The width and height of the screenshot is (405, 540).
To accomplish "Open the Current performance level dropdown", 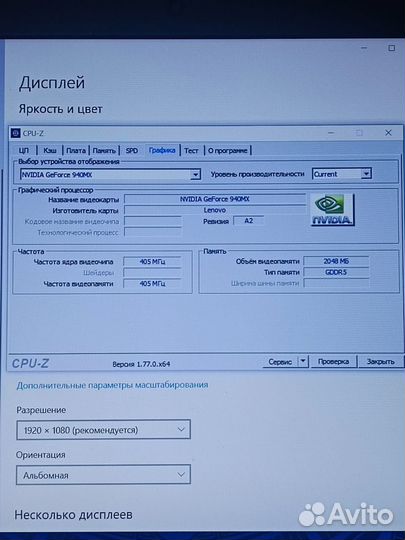I will point(366,174).
